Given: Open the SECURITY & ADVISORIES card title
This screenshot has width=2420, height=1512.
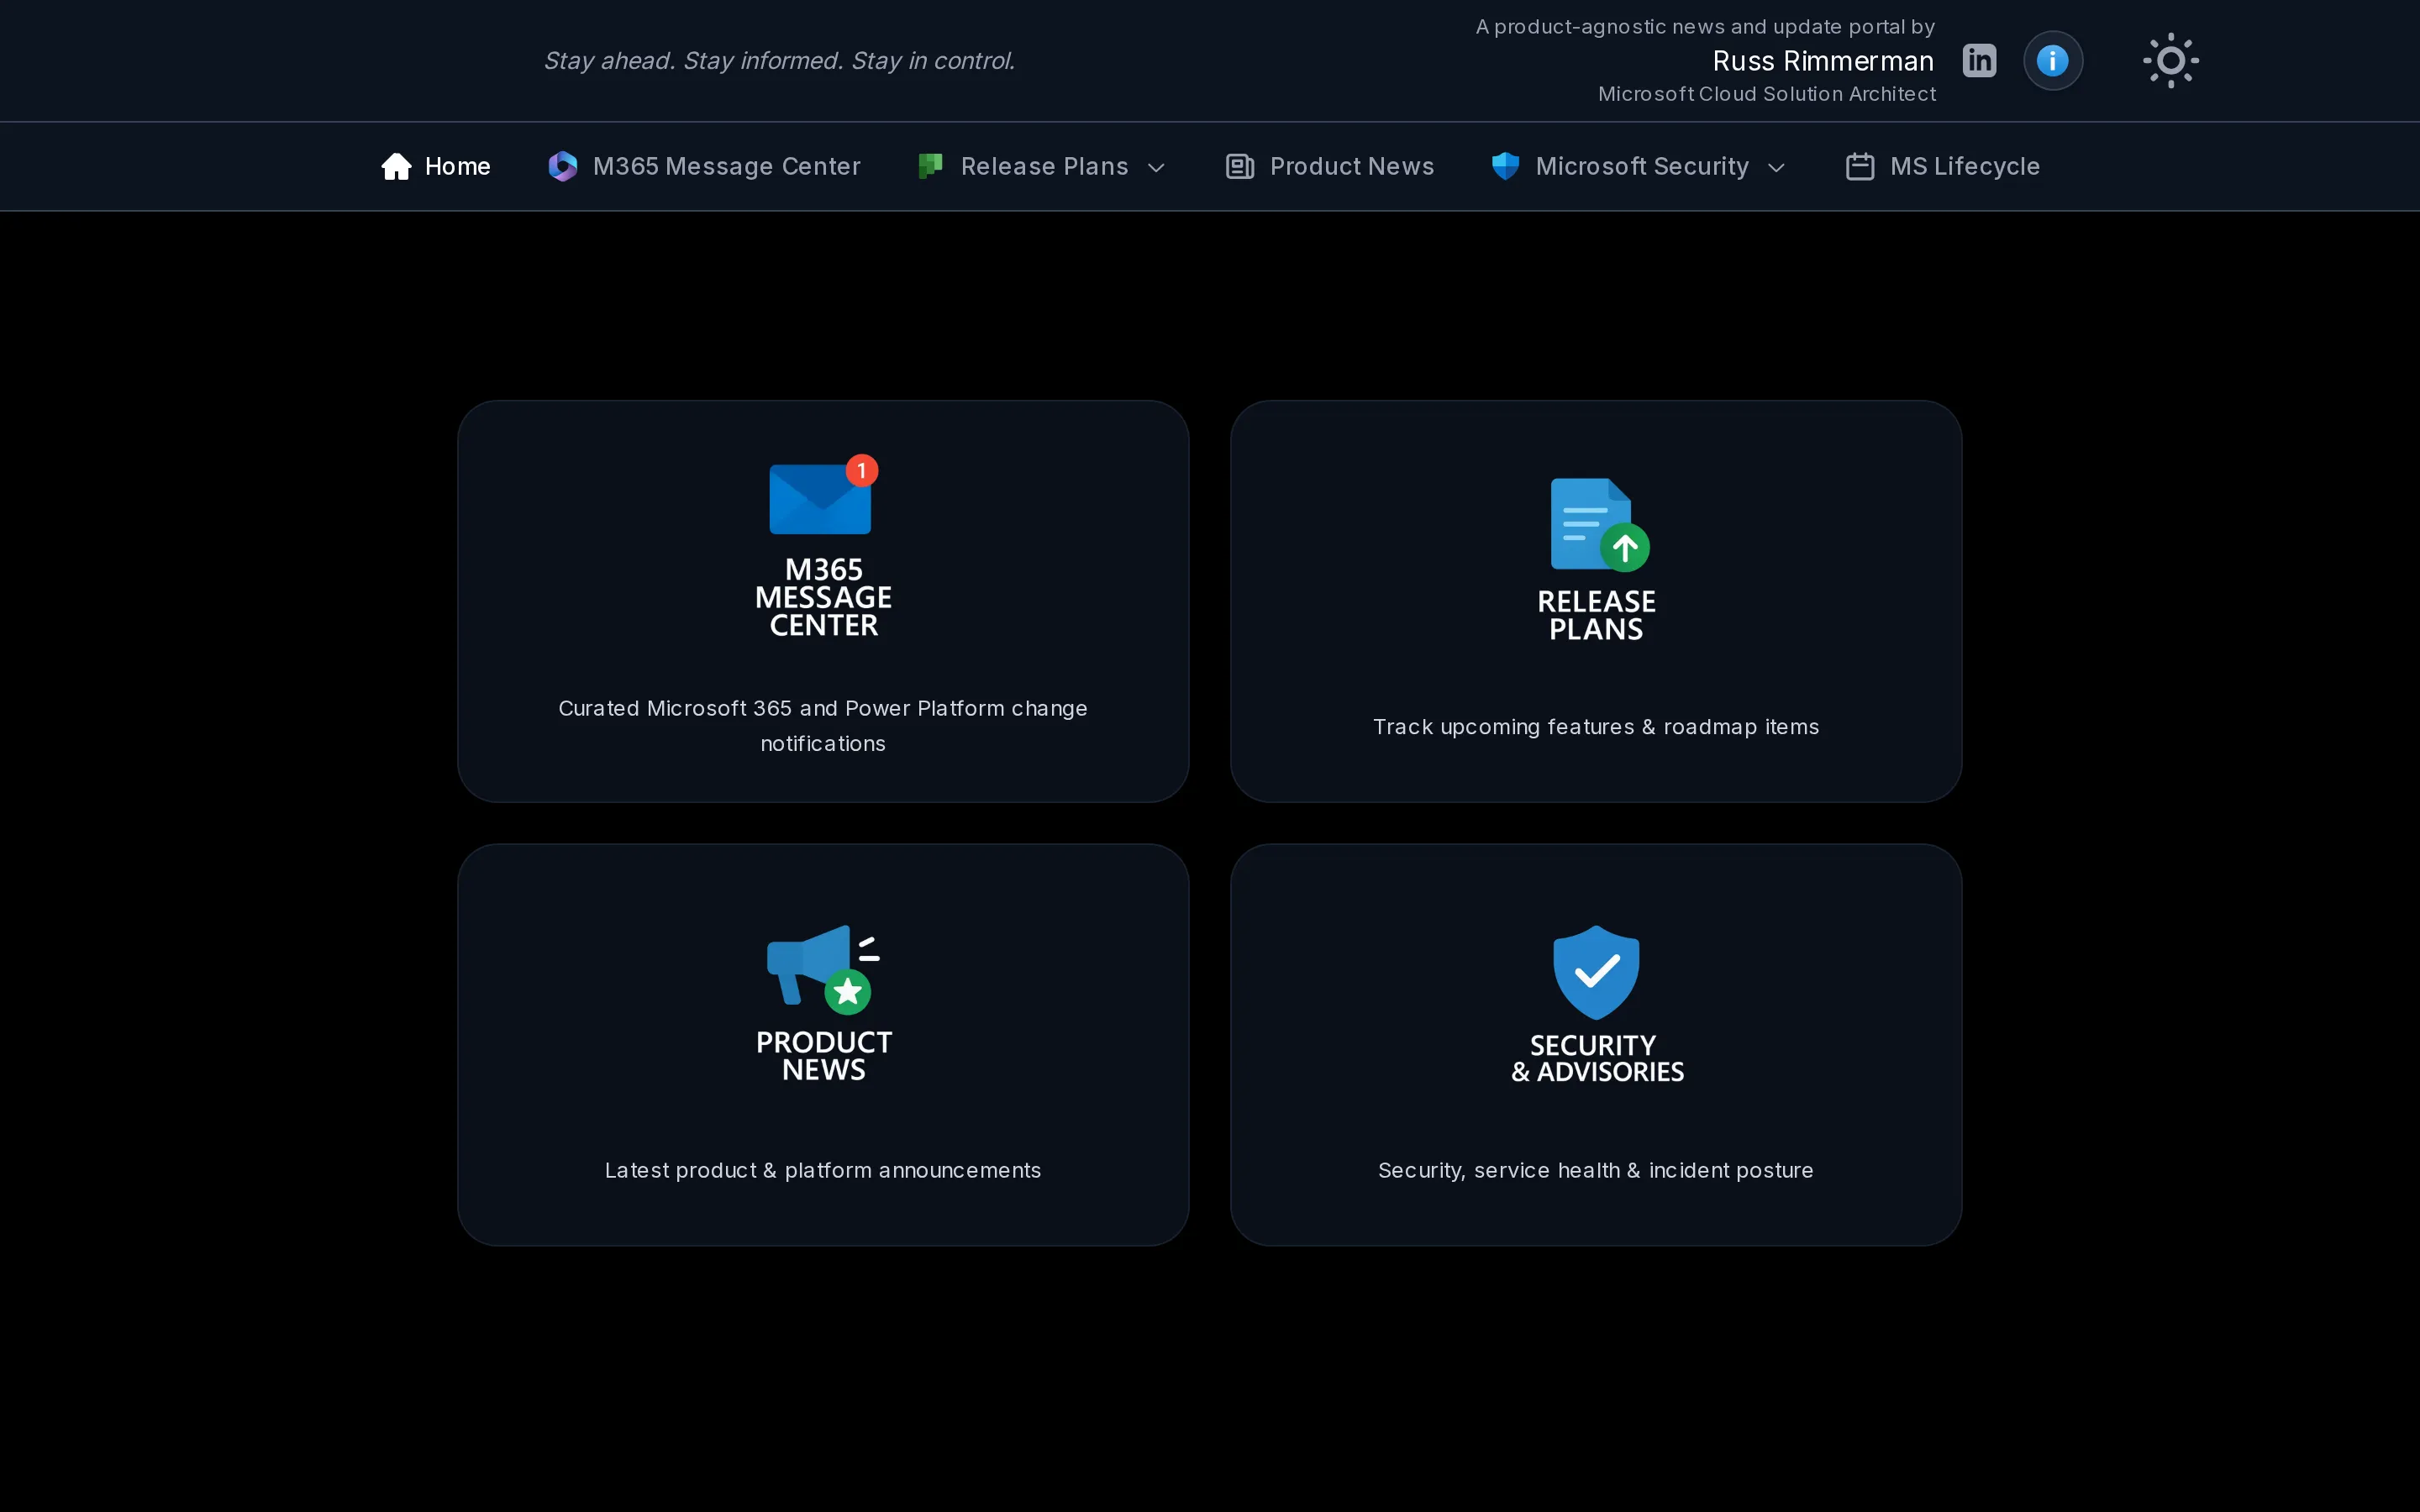Looking at the screenshot, I should point(1596,1058).
